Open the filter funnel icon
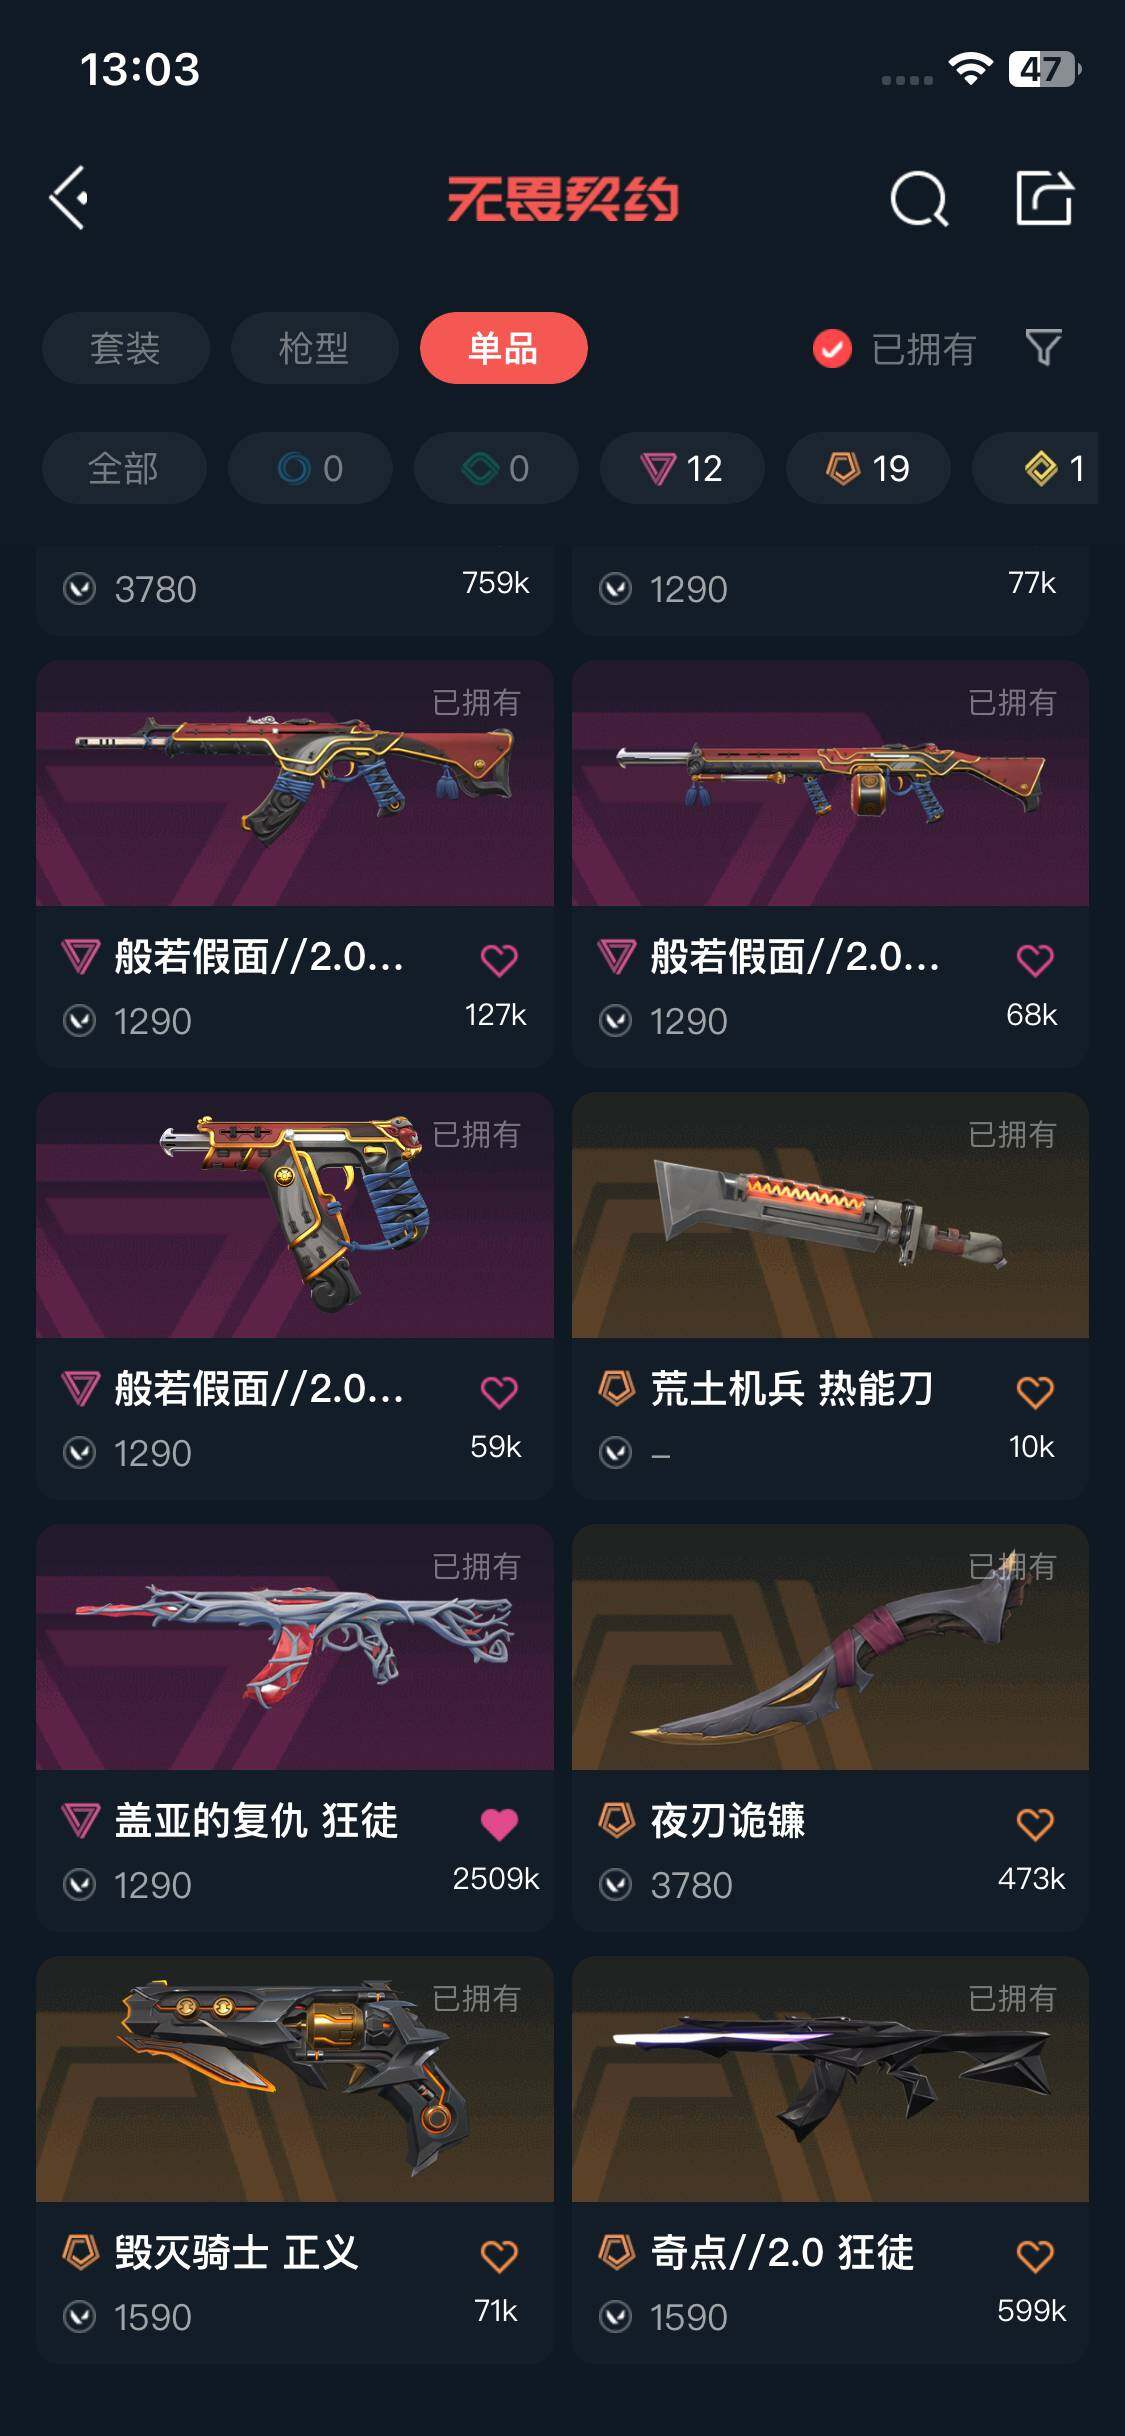 (x=1043, y=347)
